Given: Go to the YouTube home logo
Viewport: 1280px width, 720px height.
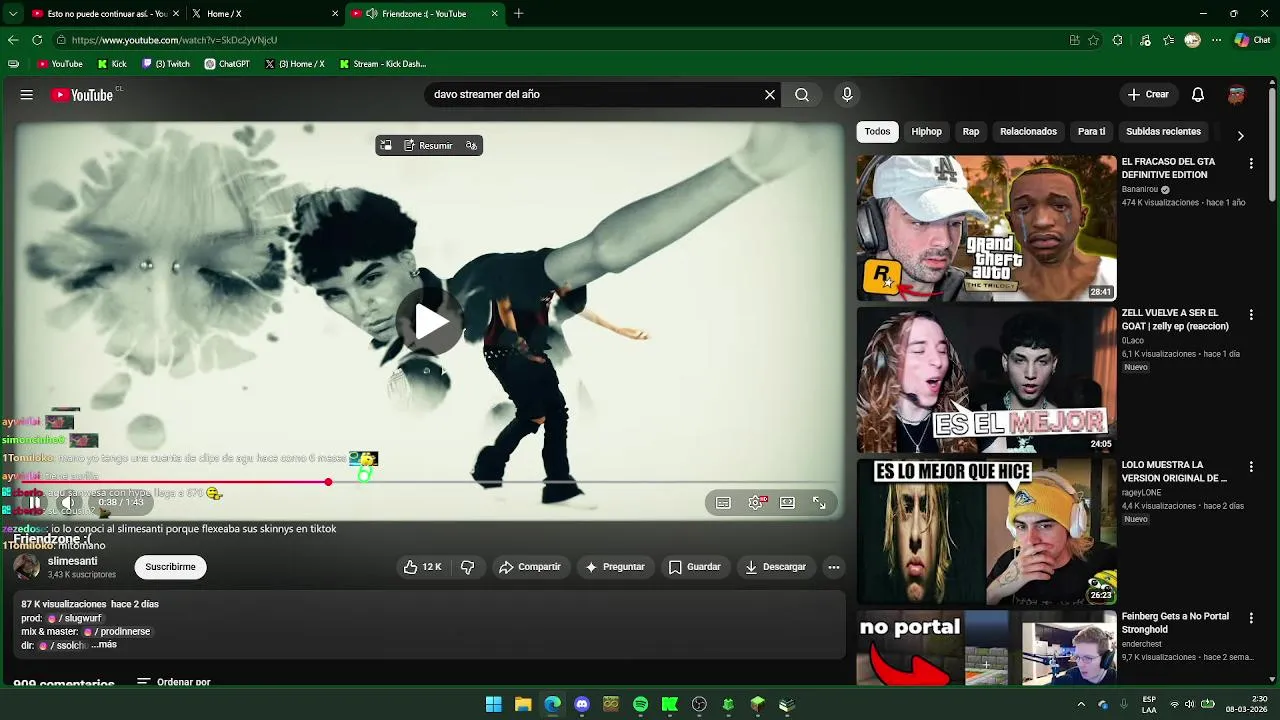Looking at the screenshot, I should coord(82,95).
